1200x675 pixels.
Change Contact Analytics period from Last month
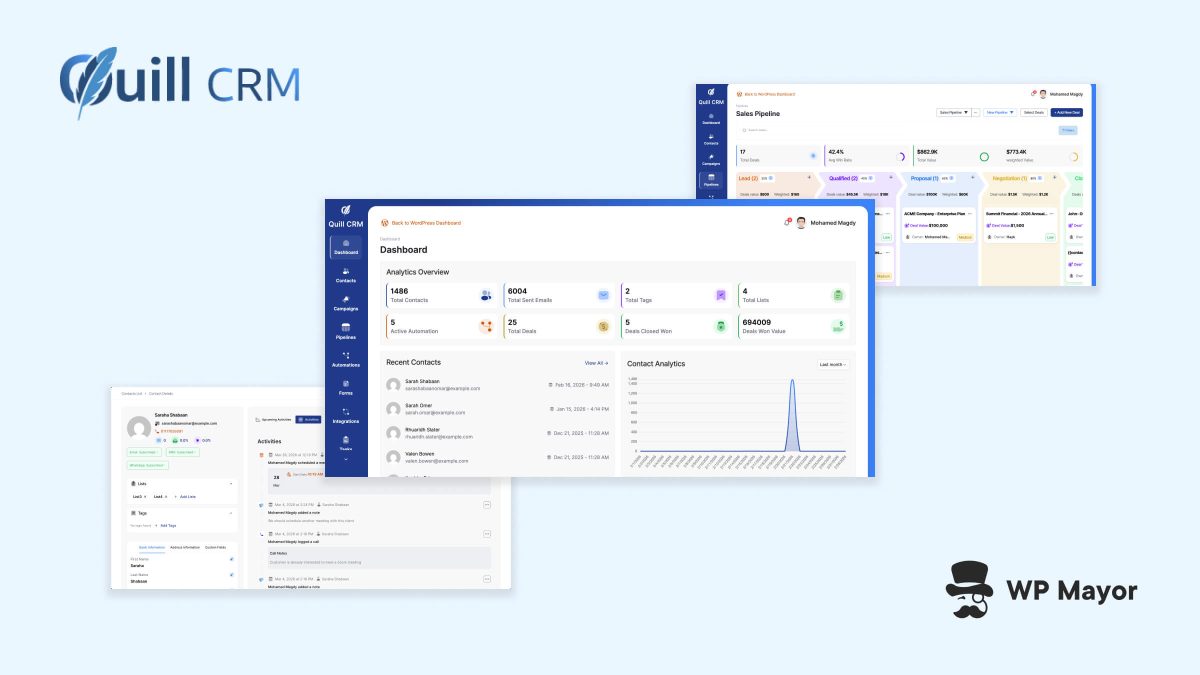point(834,364)
